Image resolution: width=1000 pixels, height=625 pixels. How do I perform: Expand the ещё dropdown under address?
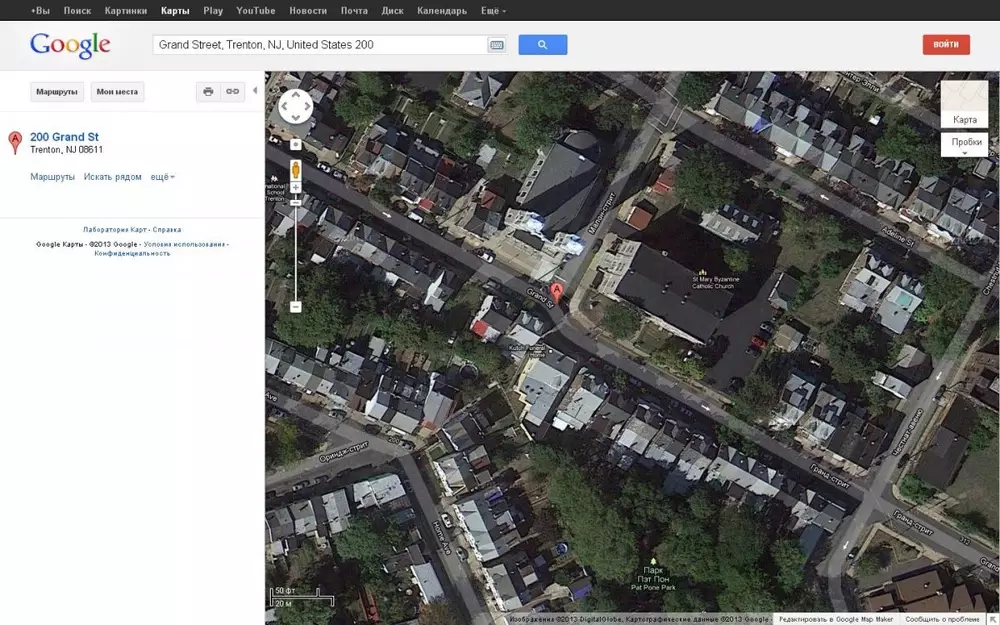point(162,177)
